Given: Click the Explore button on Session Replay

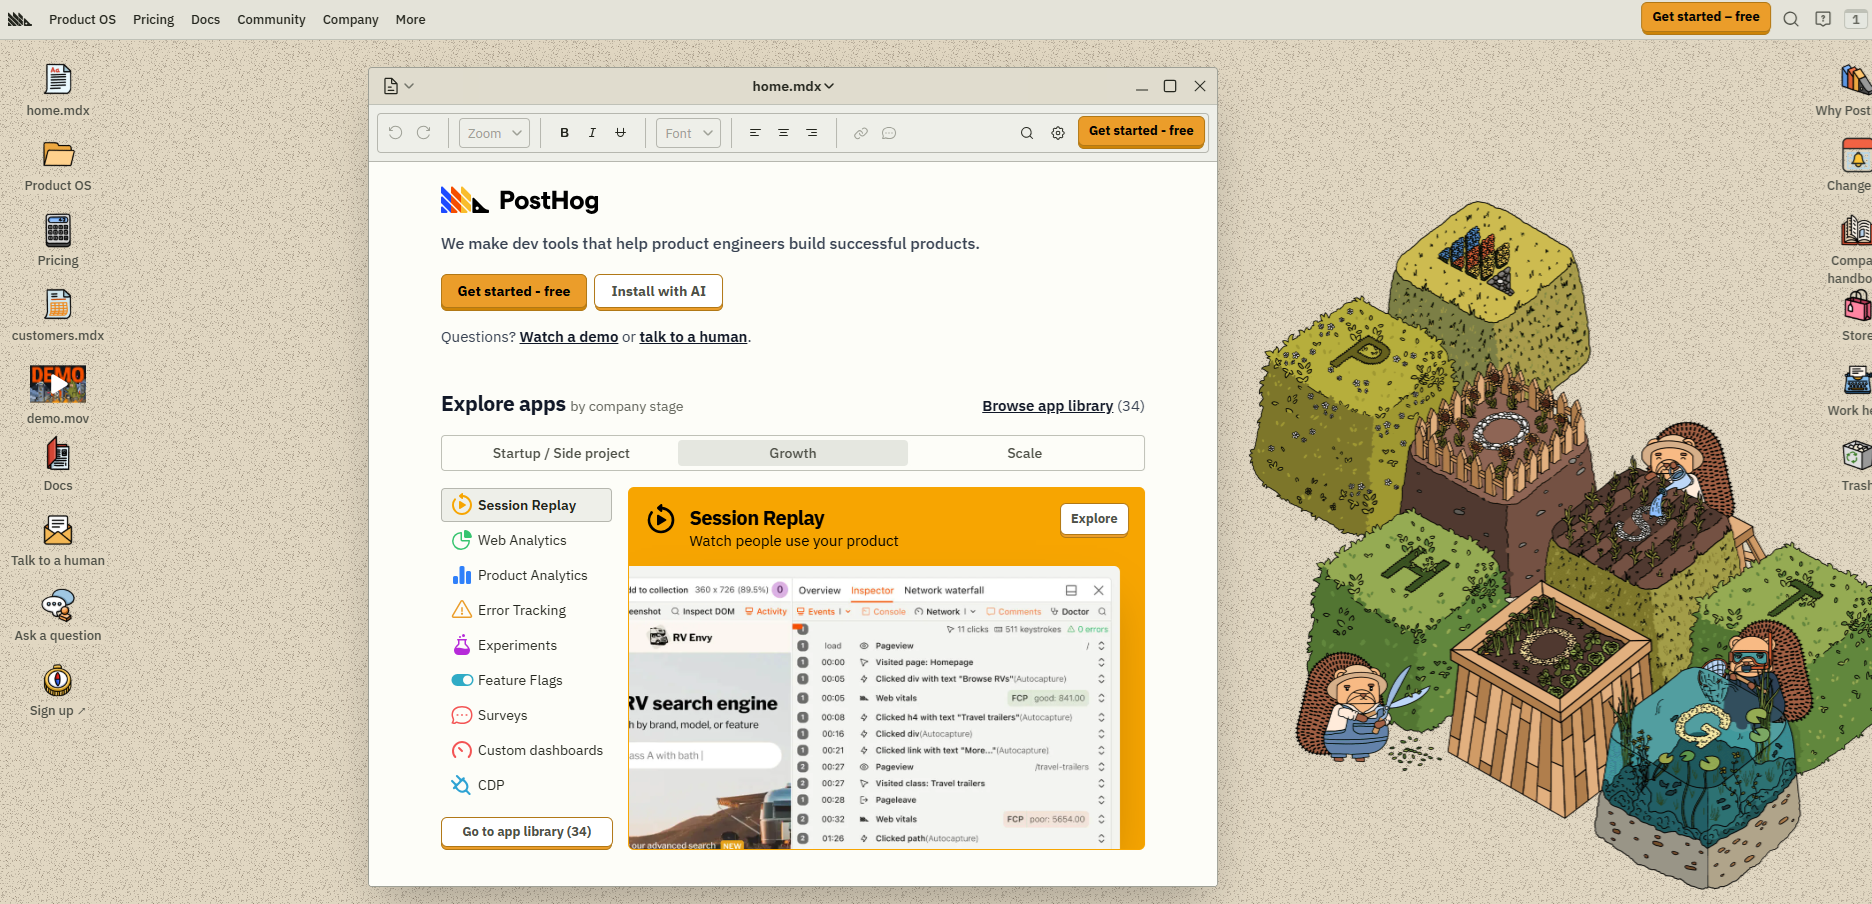Looking at the screenshot, I should 1093,519.
